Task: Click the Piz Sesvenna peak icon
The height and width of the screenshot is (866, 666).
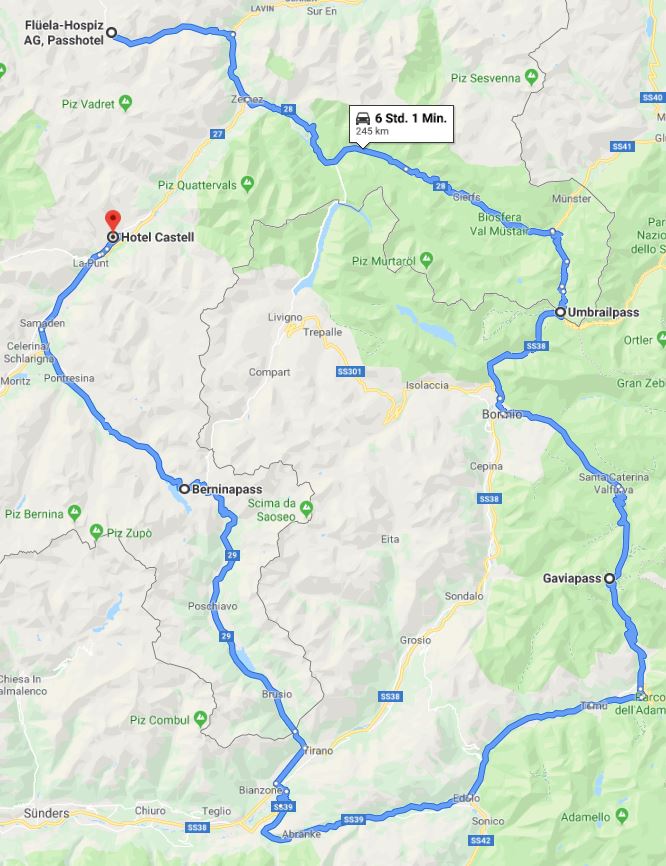Action: 531,77
